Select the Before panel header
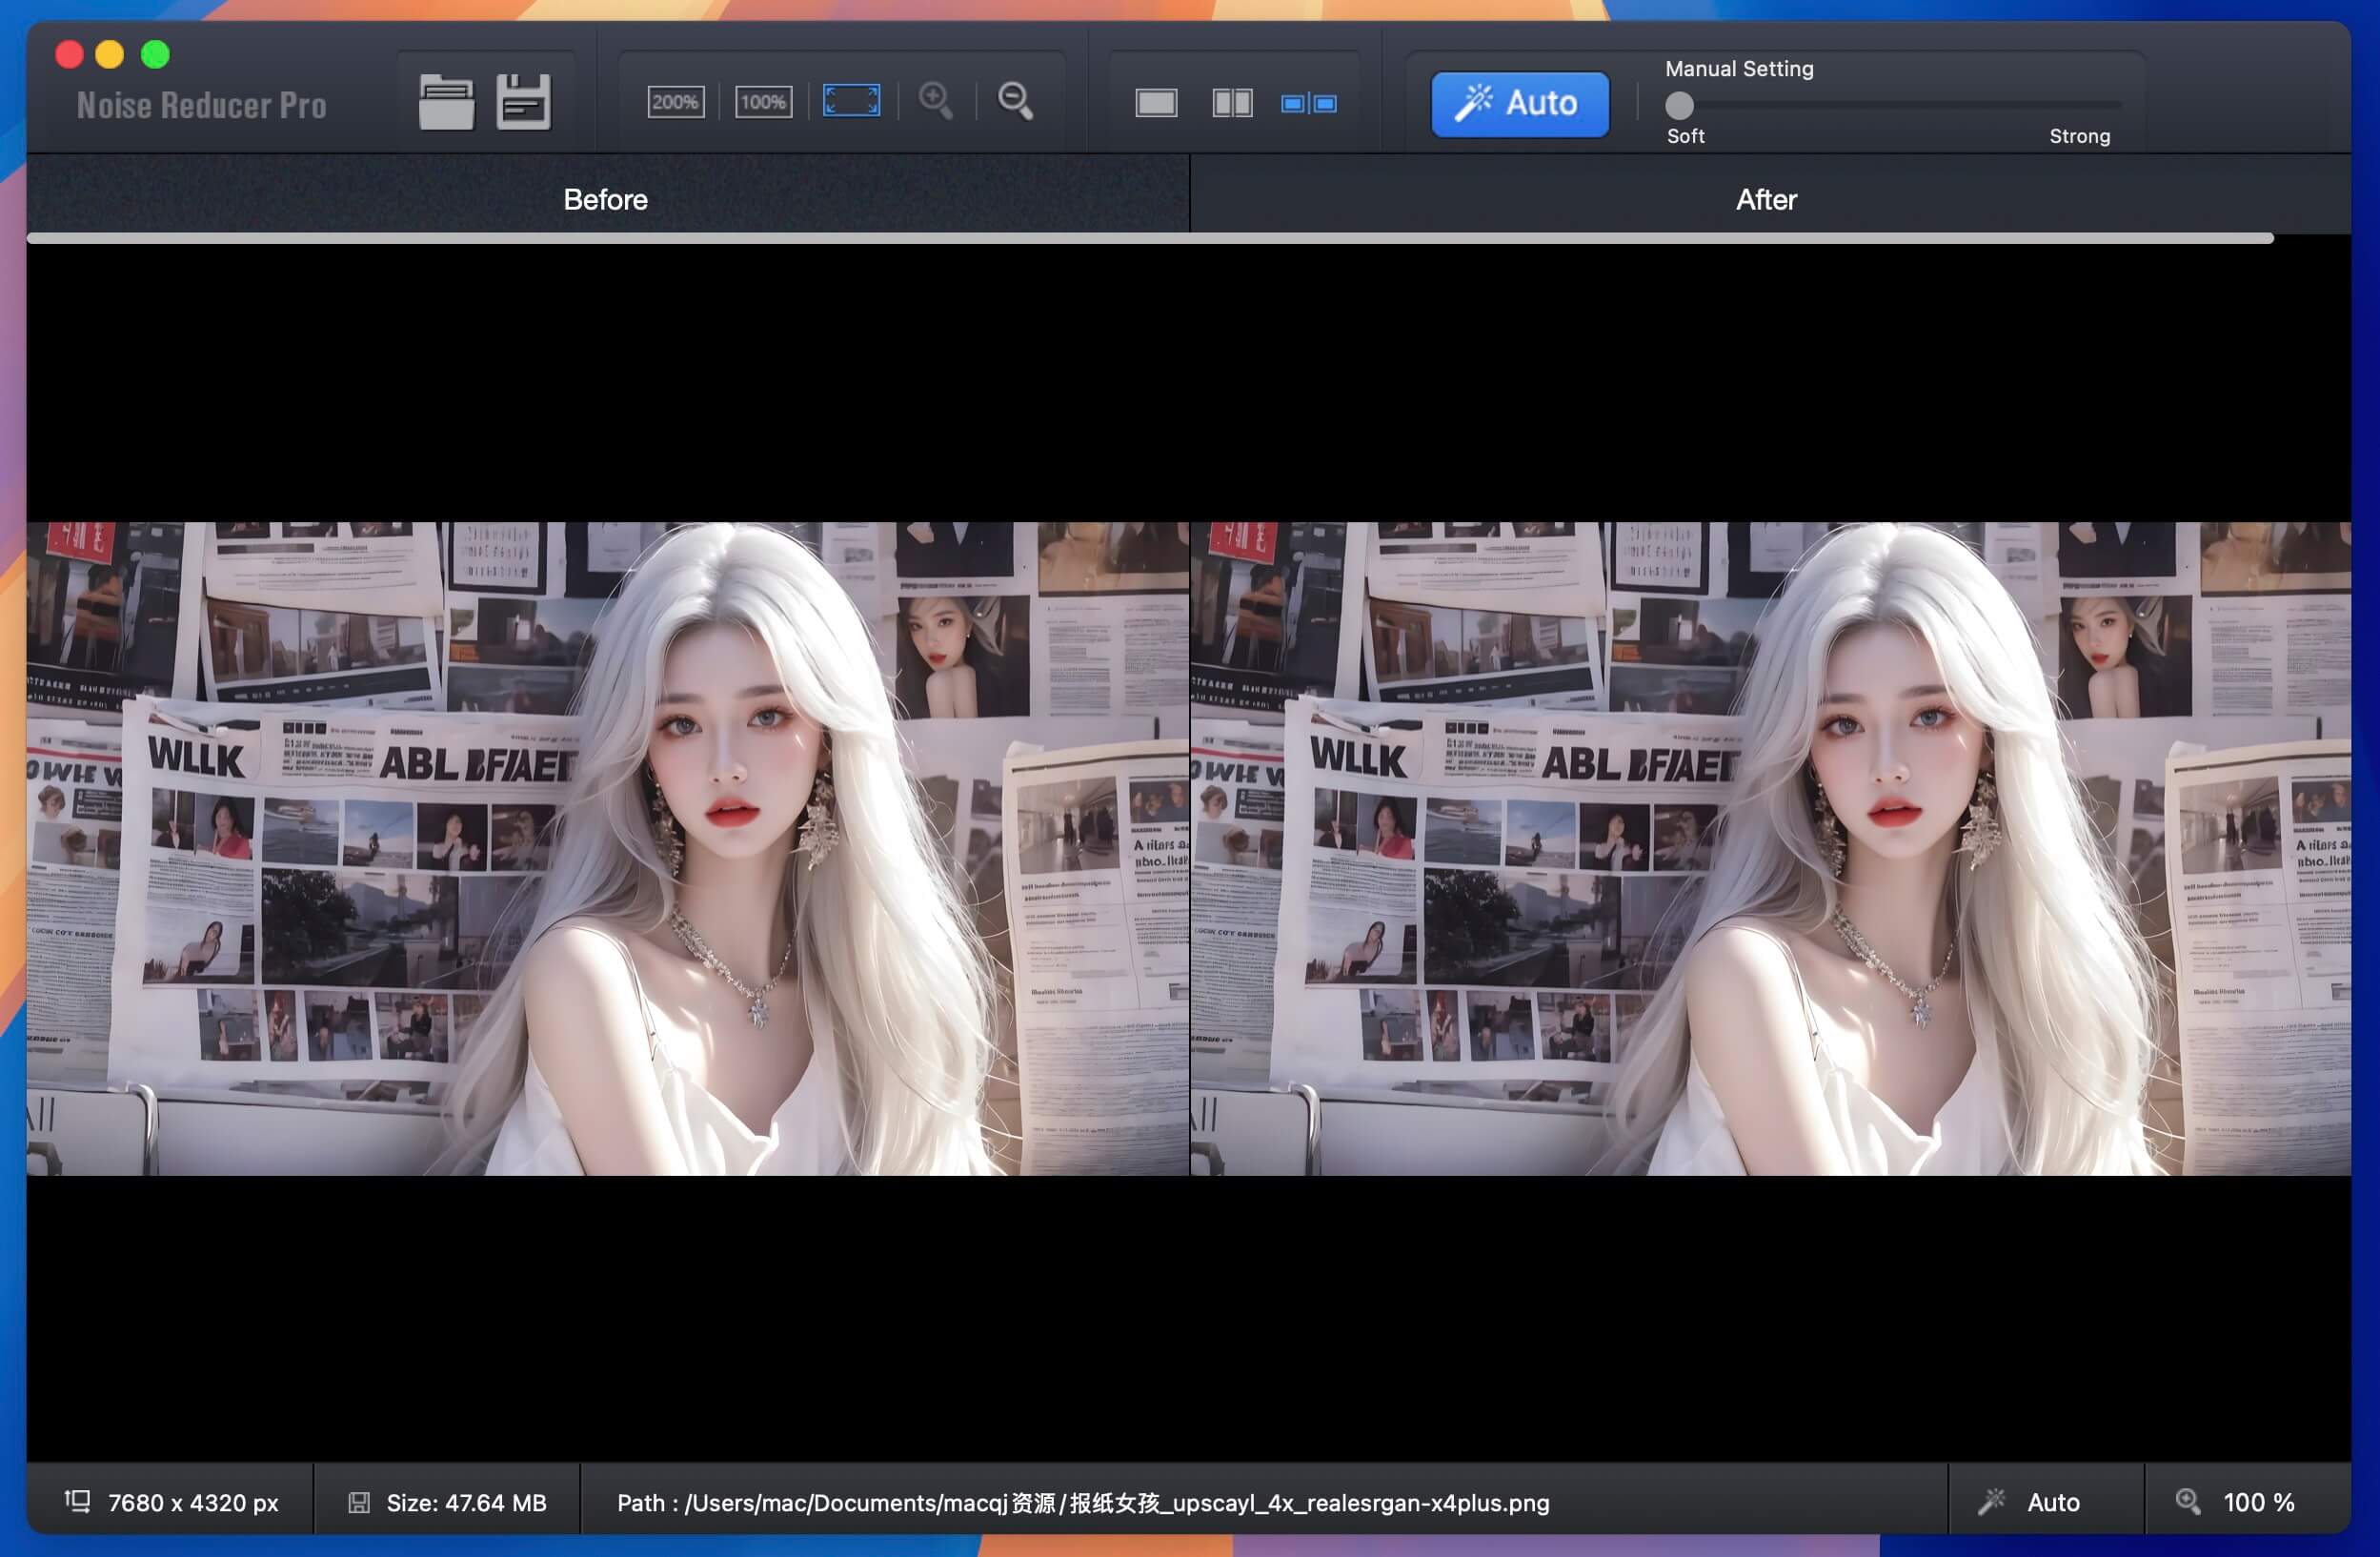Image resolution: width=2380 pixels, height=1557 pixels. [x=606, y=199]
